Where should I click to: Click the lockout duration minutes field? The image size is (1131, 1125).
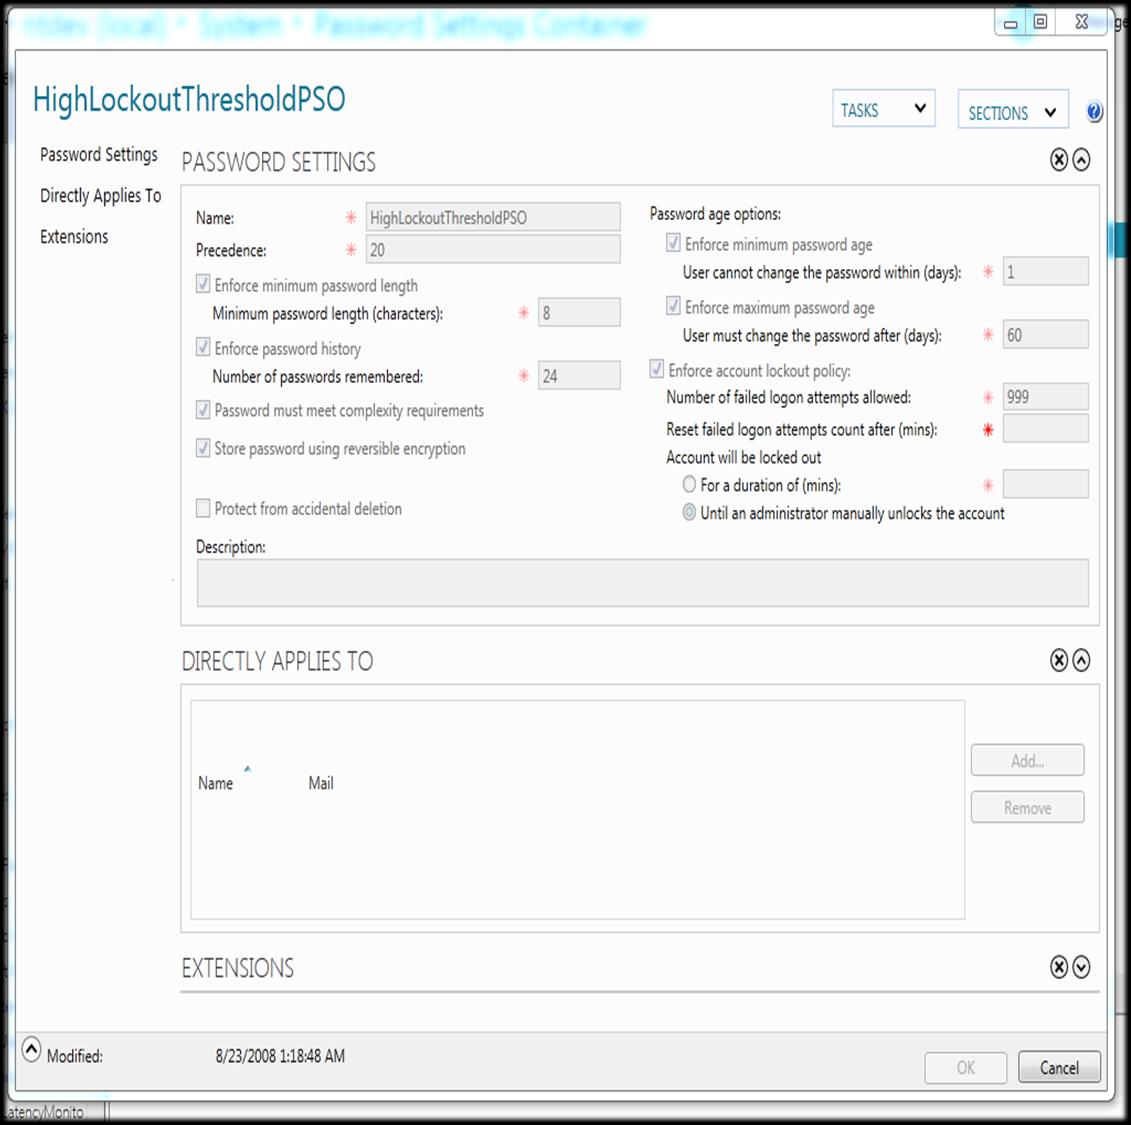point(1045,484)
